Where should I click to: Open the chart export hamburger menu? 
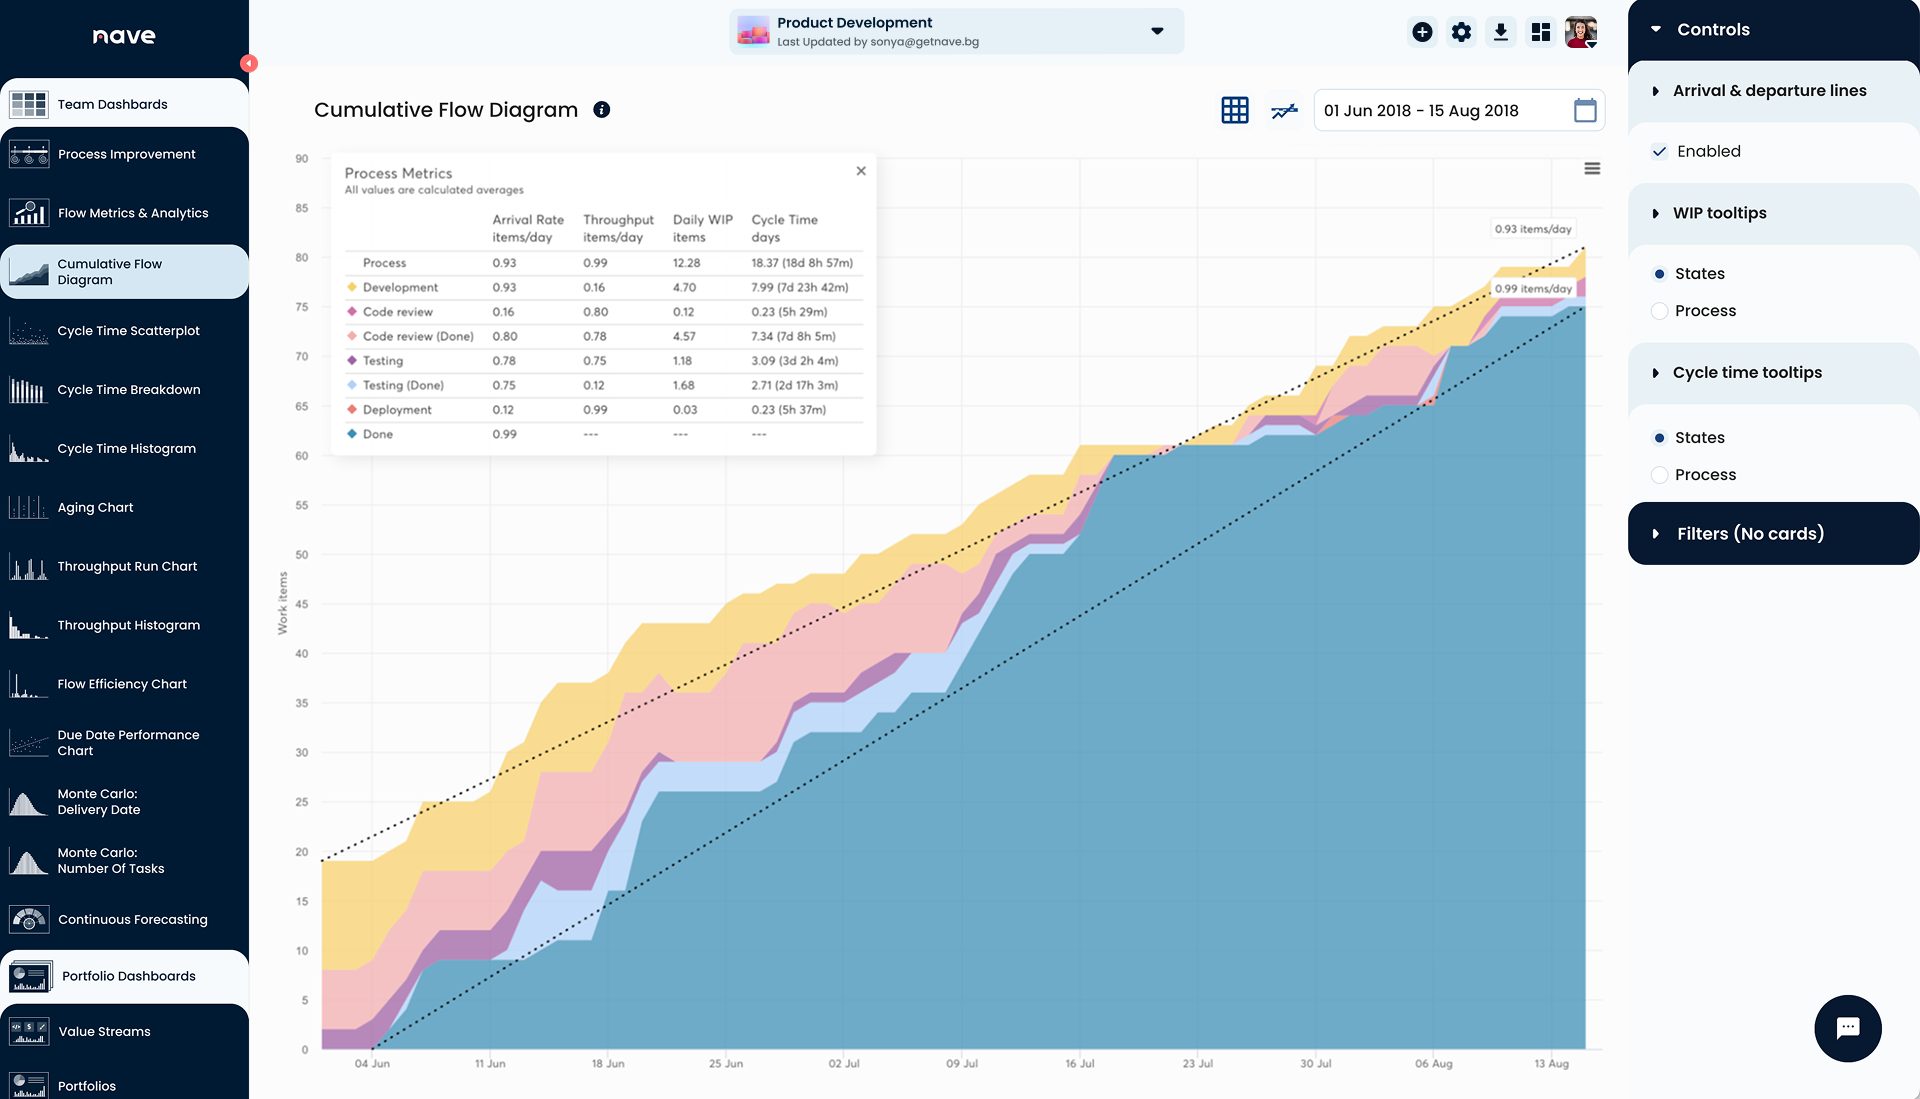1592,168
